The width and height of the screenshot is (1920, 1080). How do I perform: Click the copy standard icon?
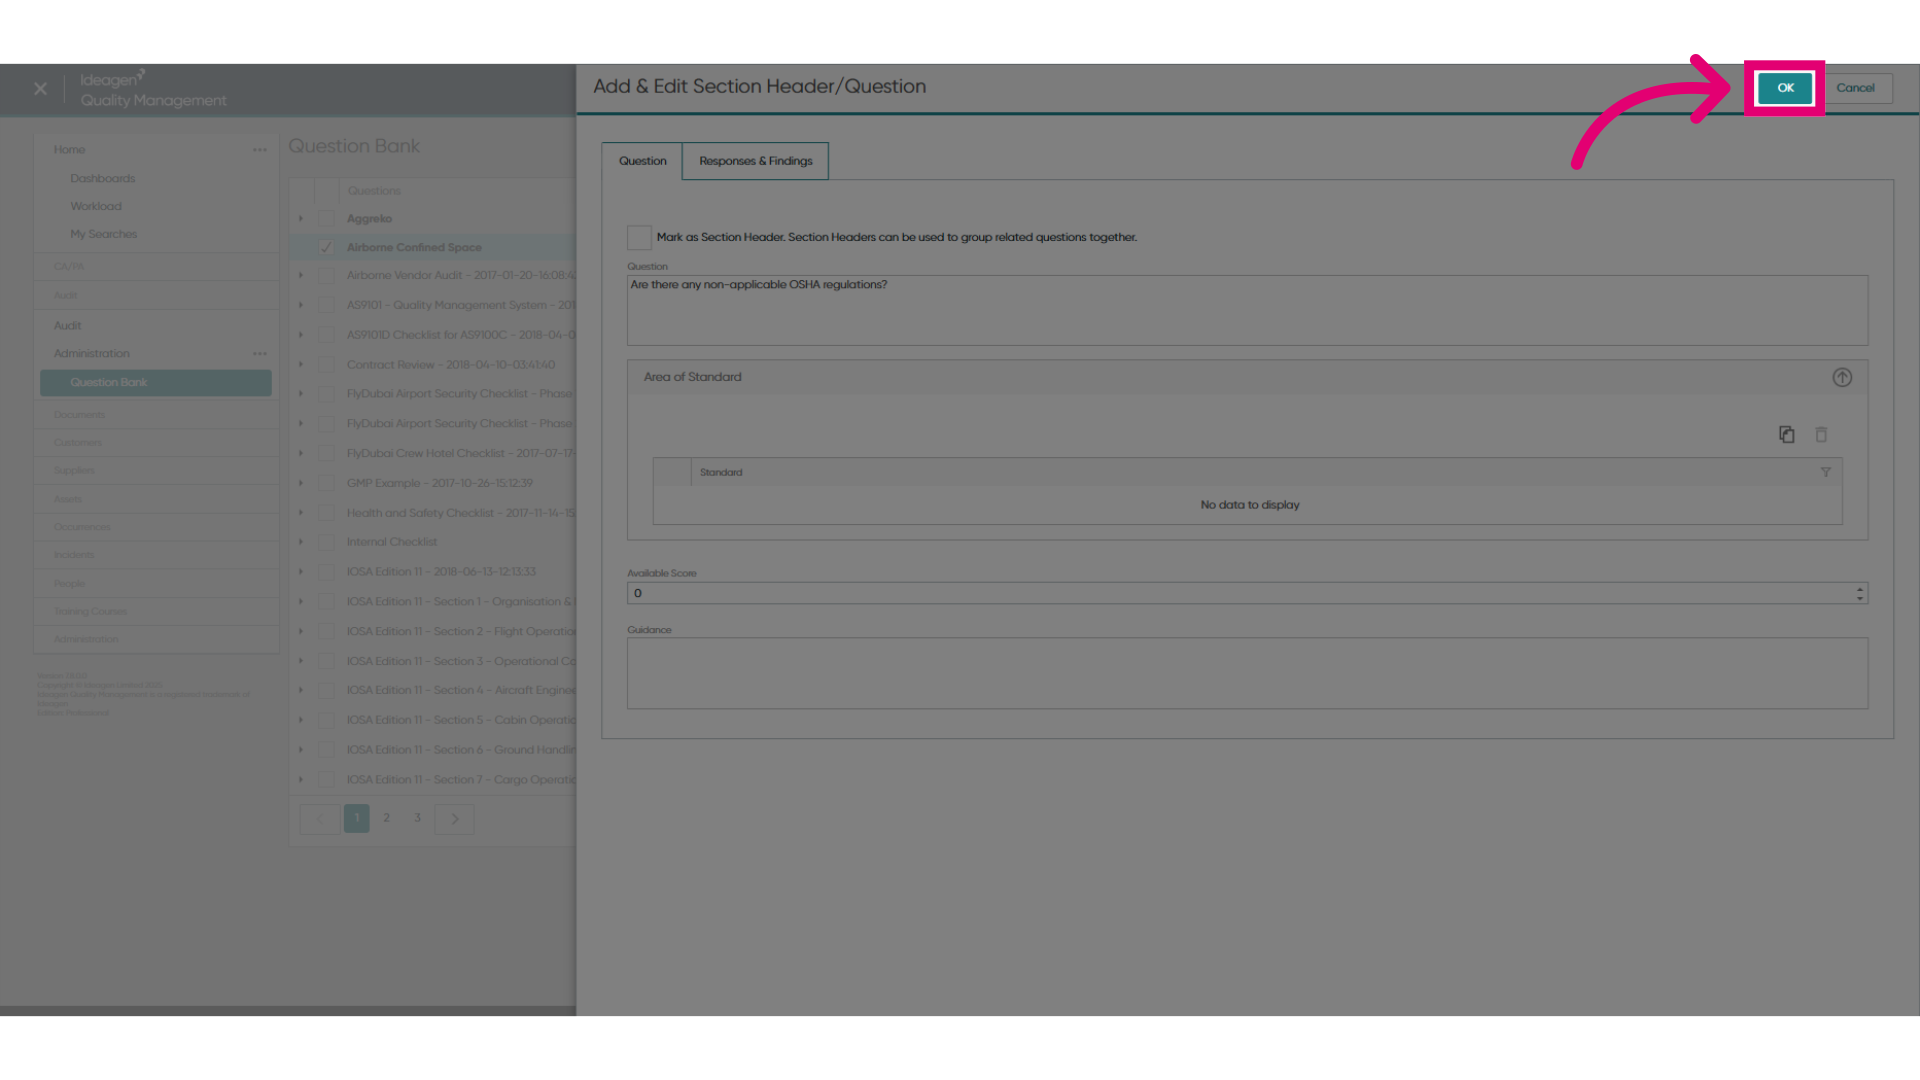coord(1786,434)
